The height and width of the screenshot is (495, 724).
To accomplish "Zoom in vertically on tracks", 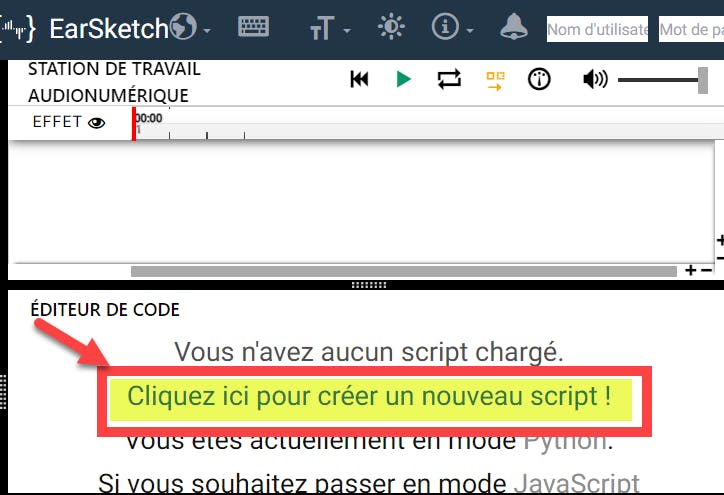I will 719,241.
